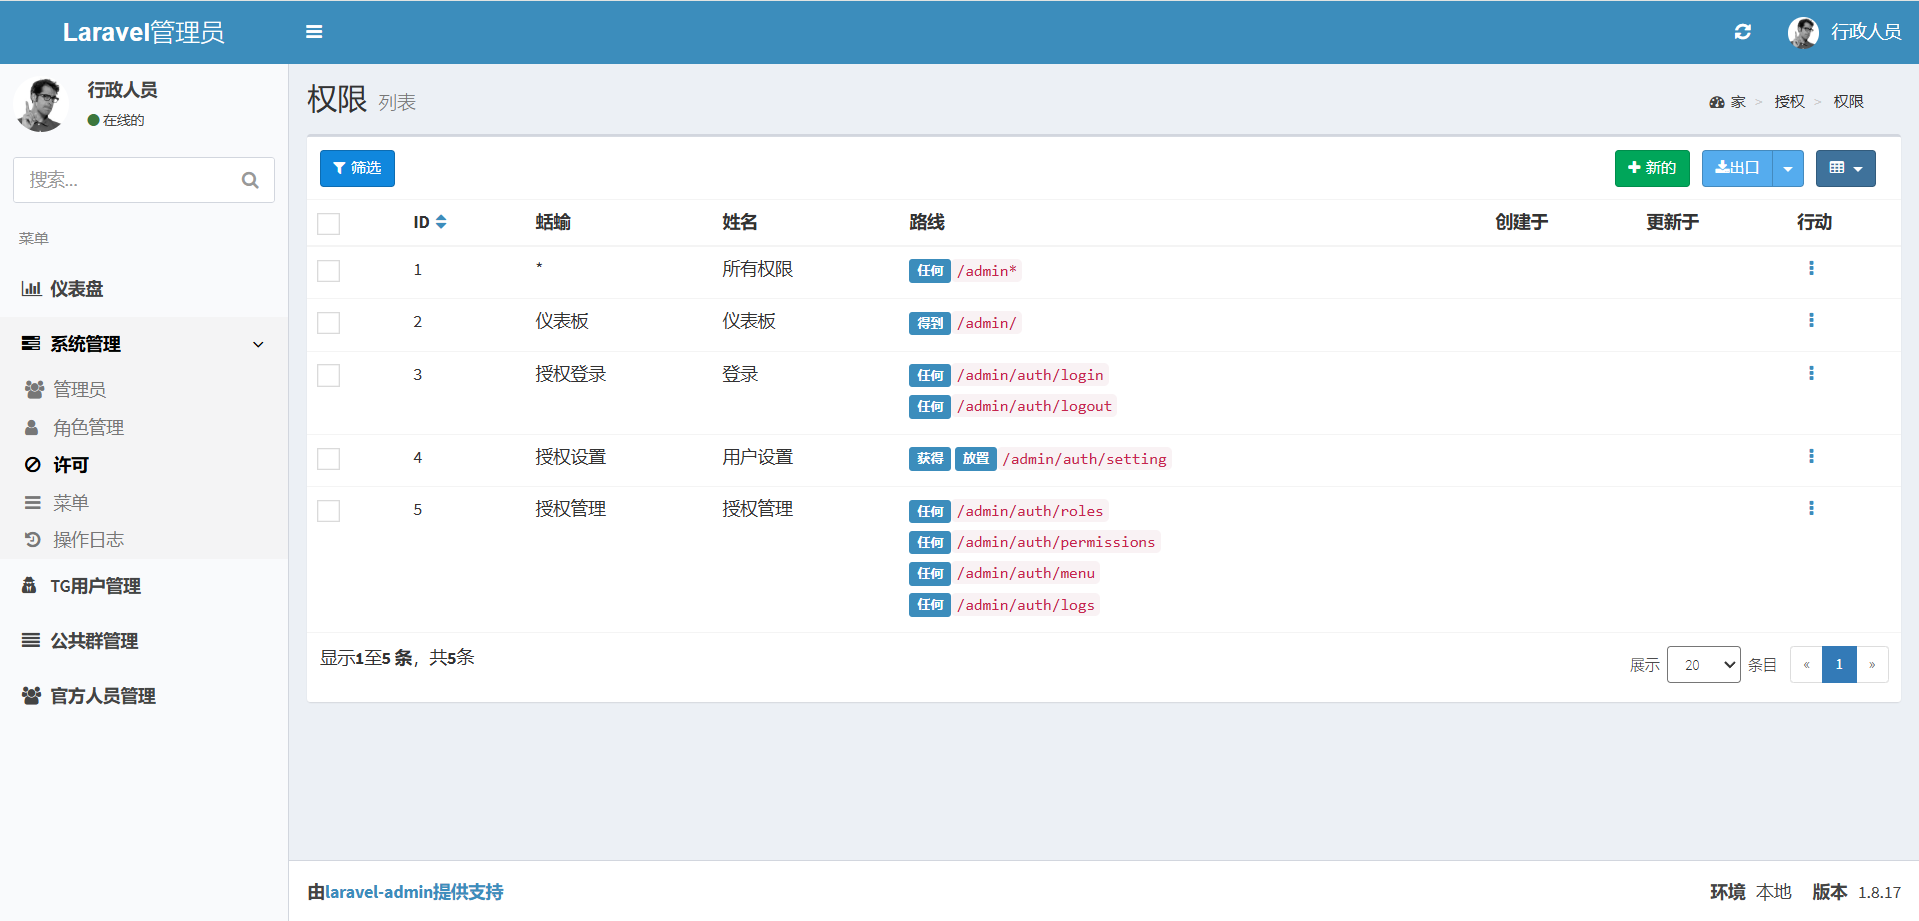This screenshot has width=1919, height=921.
Task: Toggle the select-all checkbox in table header
Action: [x=328, y=223]
